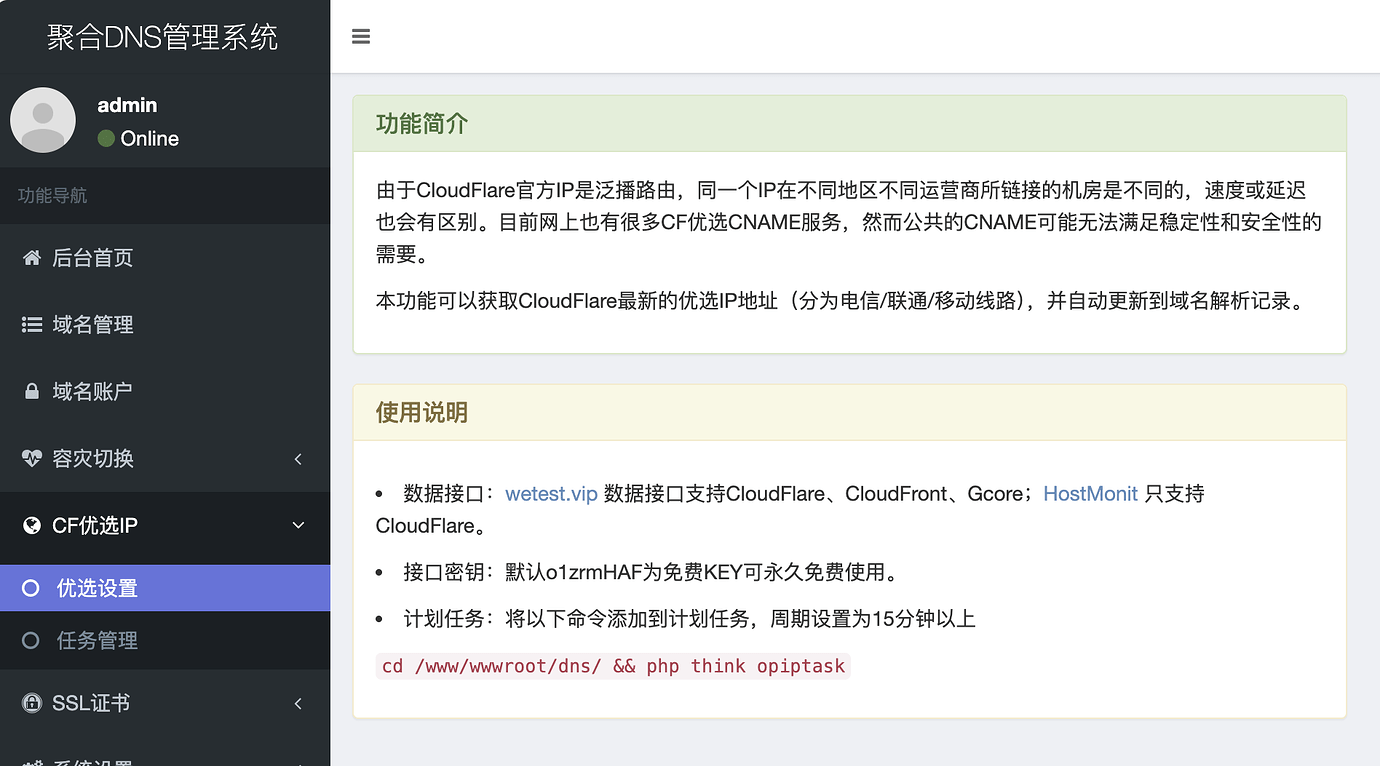Open the wetest.vip link
This screenshot has width=1380, height=766.
[x=551, y=493]
